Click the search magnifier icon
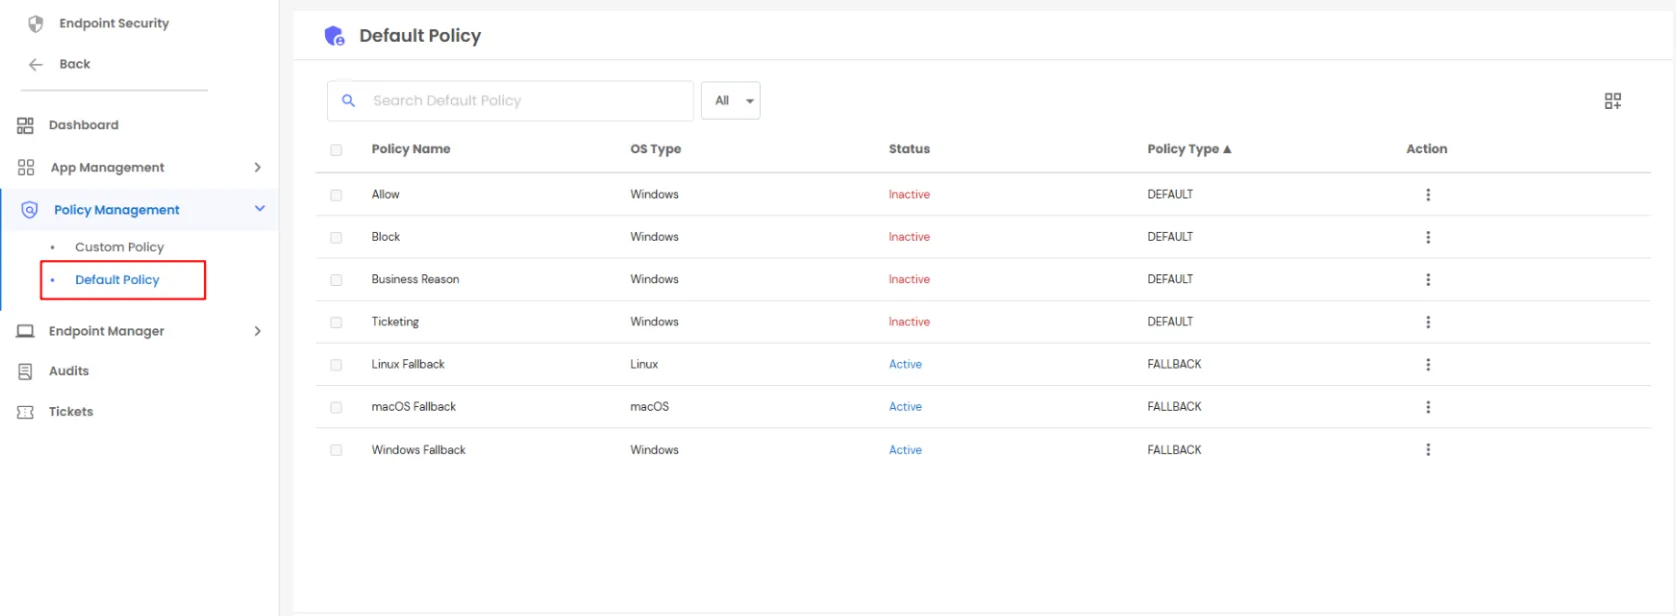1676x616 pixels. pos(348,101)
